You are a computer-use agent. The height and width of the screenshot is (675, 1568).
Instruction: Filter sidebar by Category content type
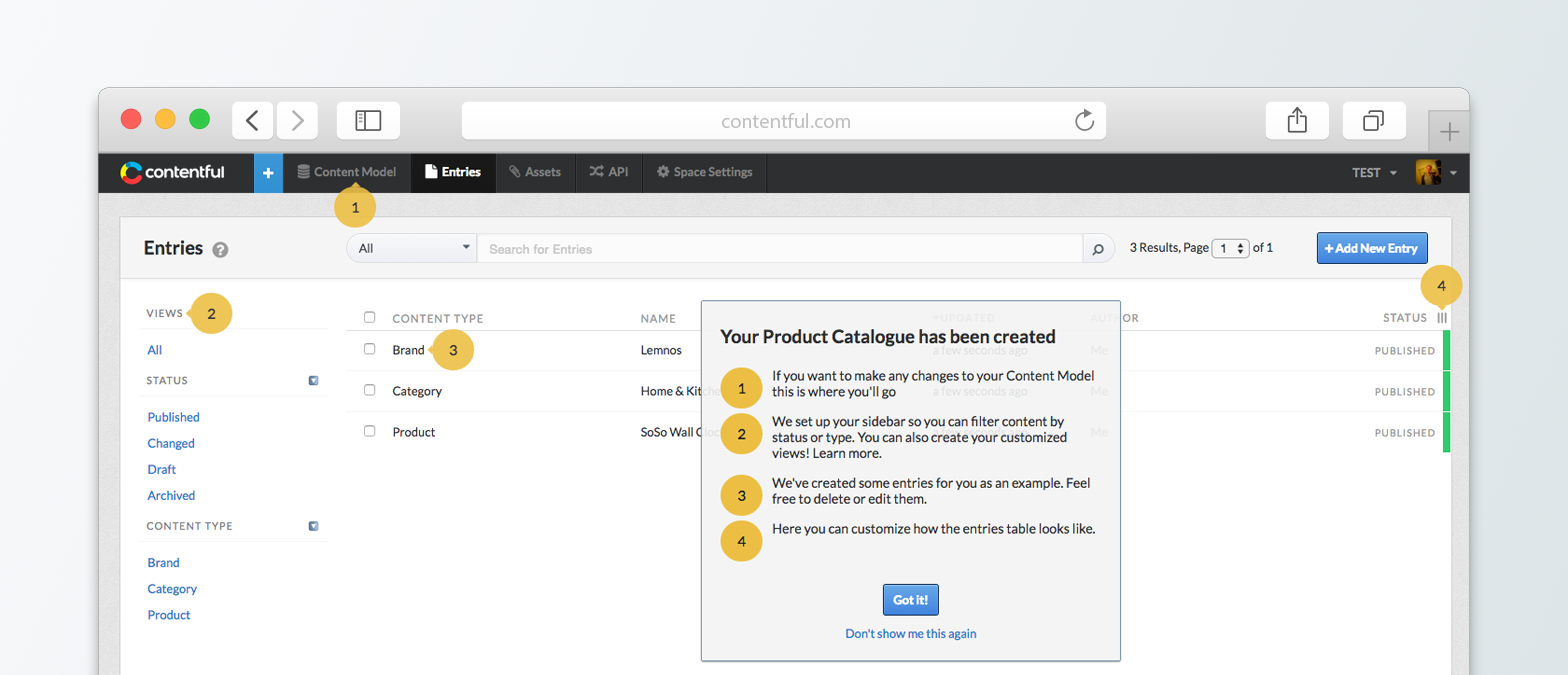pos(172,589)
